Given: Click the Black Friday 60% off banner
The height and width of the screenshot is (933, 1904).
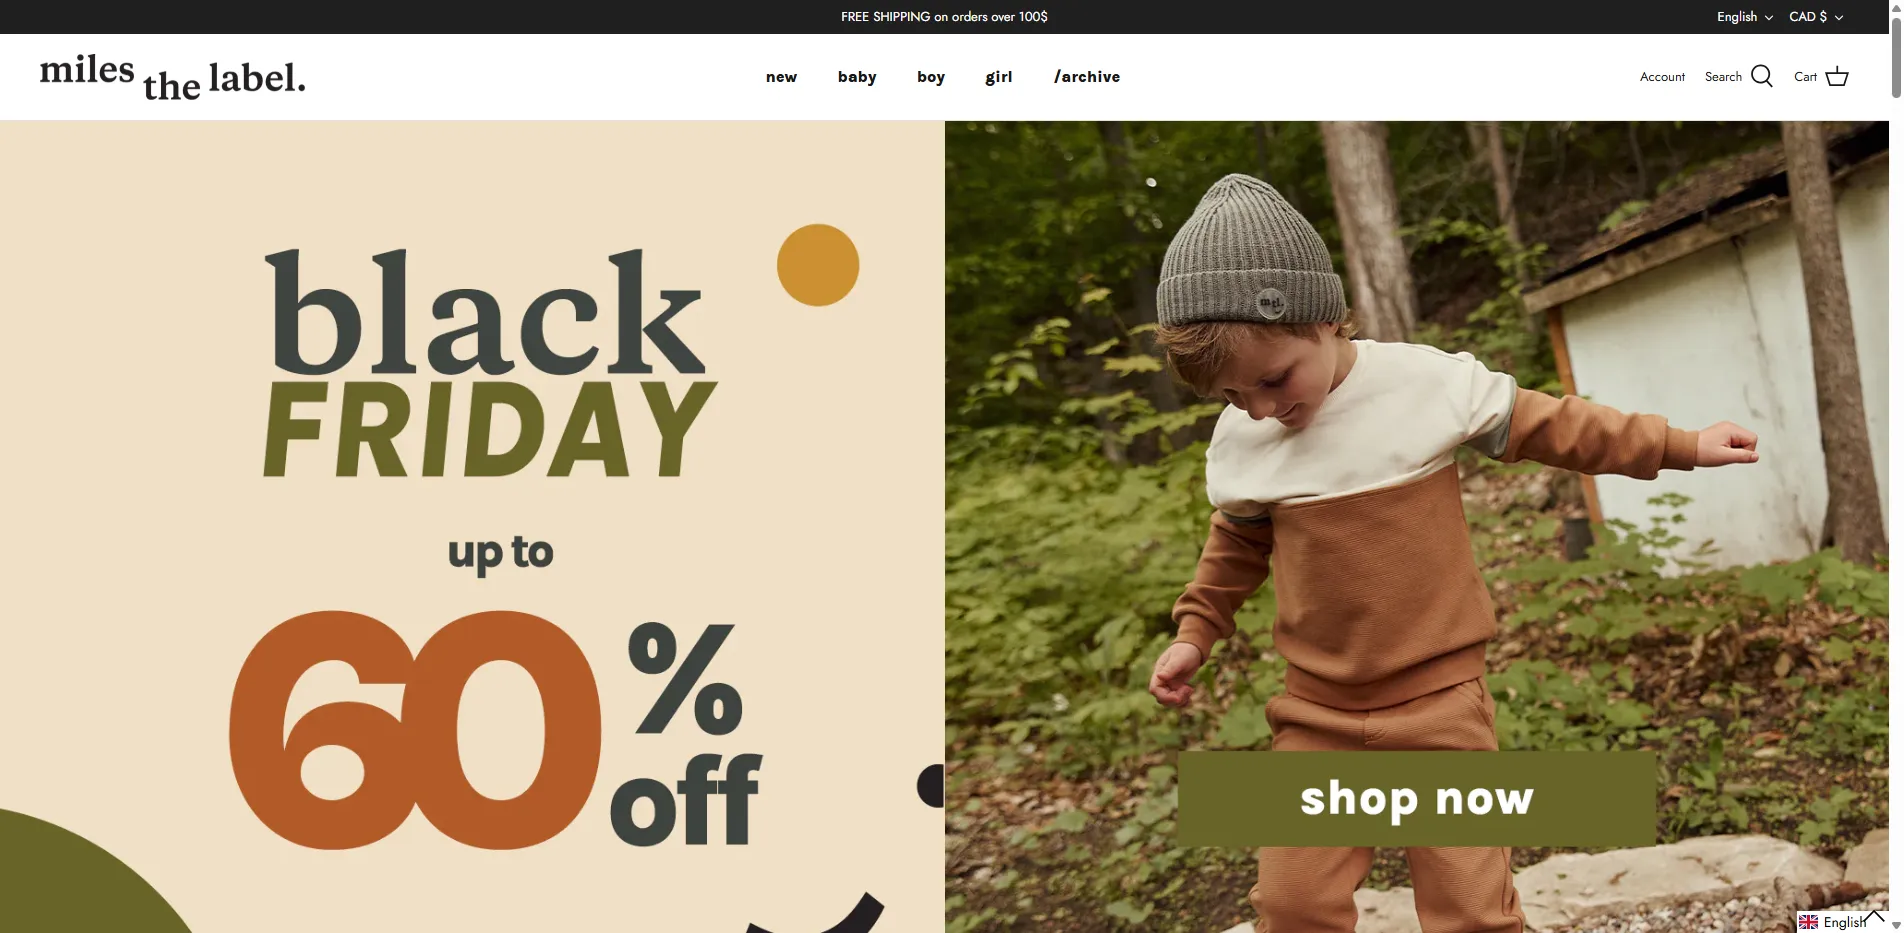Looking at the screenshot, I should tap(472, 527).
